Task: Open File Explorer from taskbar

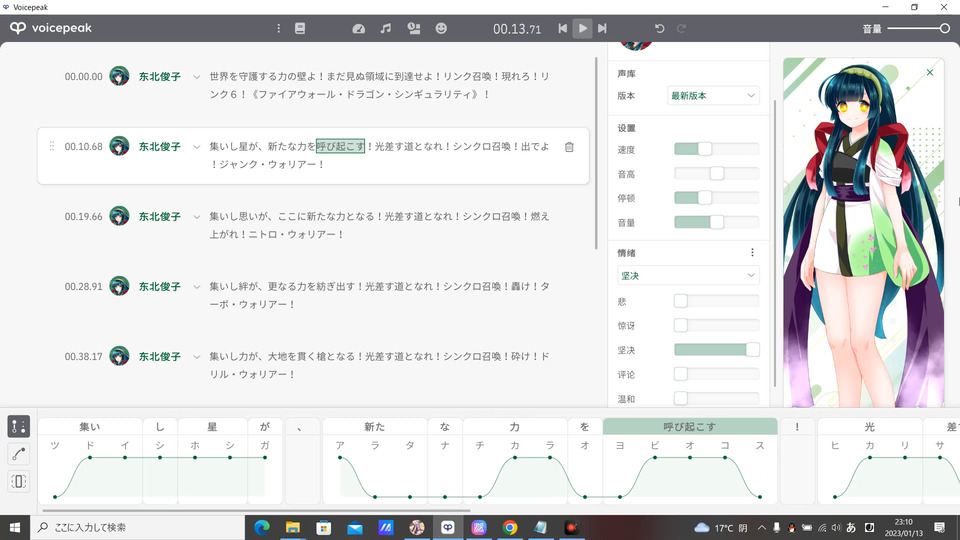Action: click(293, 527)
